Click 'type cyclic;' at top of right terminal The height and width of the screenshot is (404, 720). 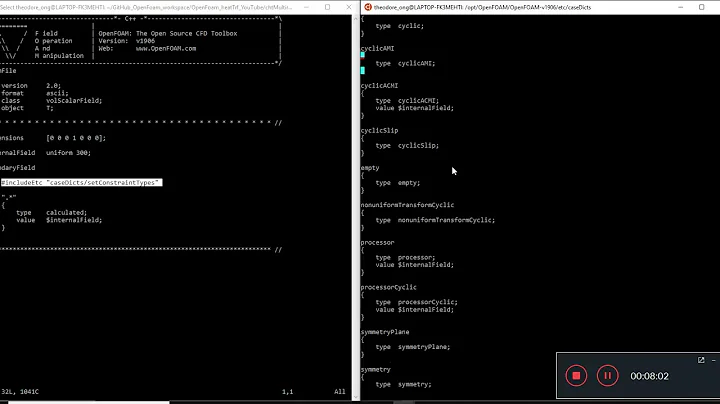click(399, 26)
